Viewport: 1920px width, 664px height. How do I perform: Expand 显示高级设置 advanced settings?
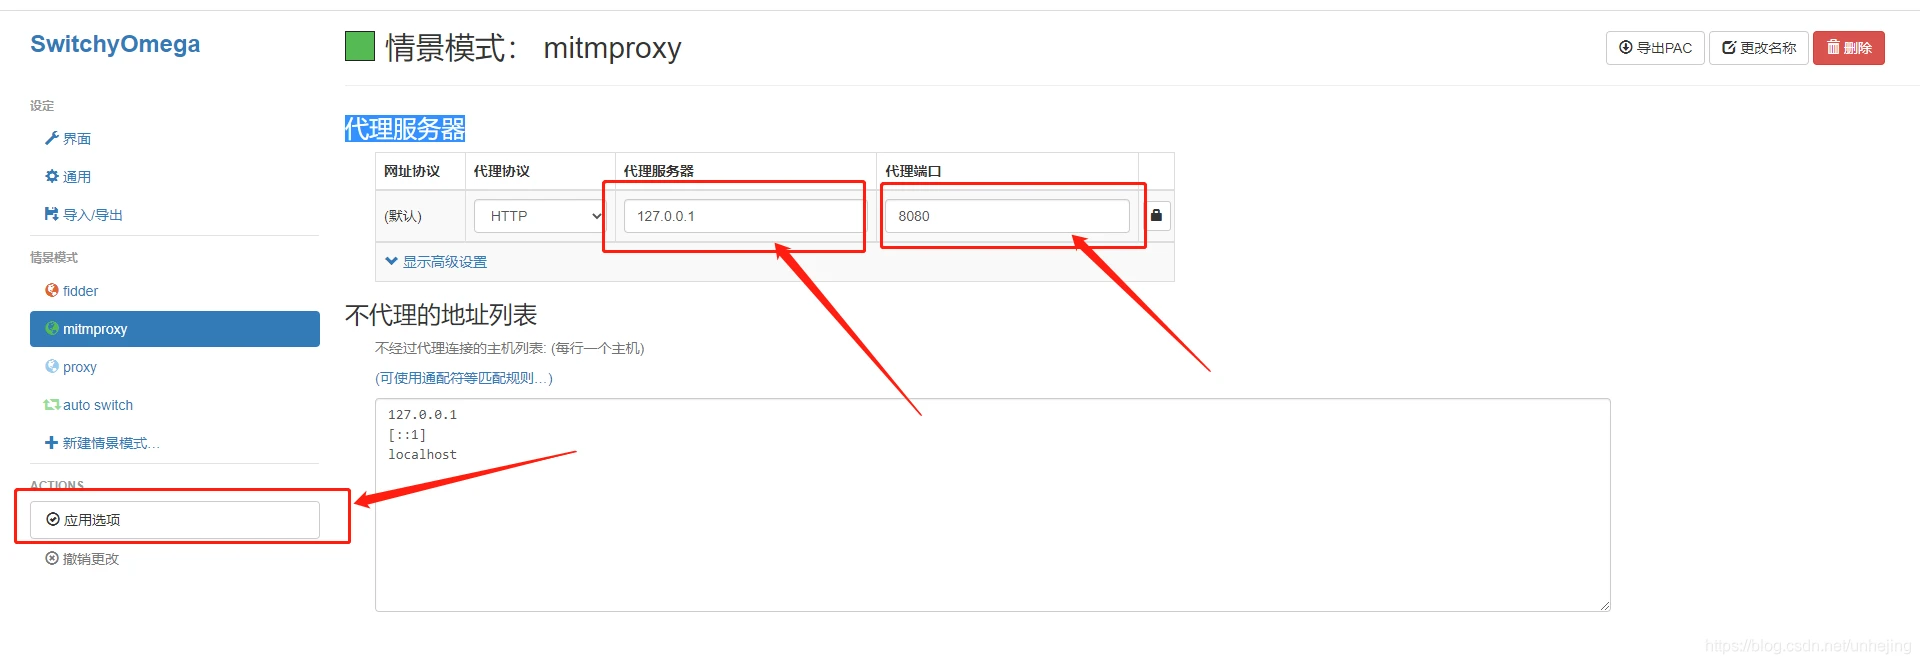(x=436, y=262)
